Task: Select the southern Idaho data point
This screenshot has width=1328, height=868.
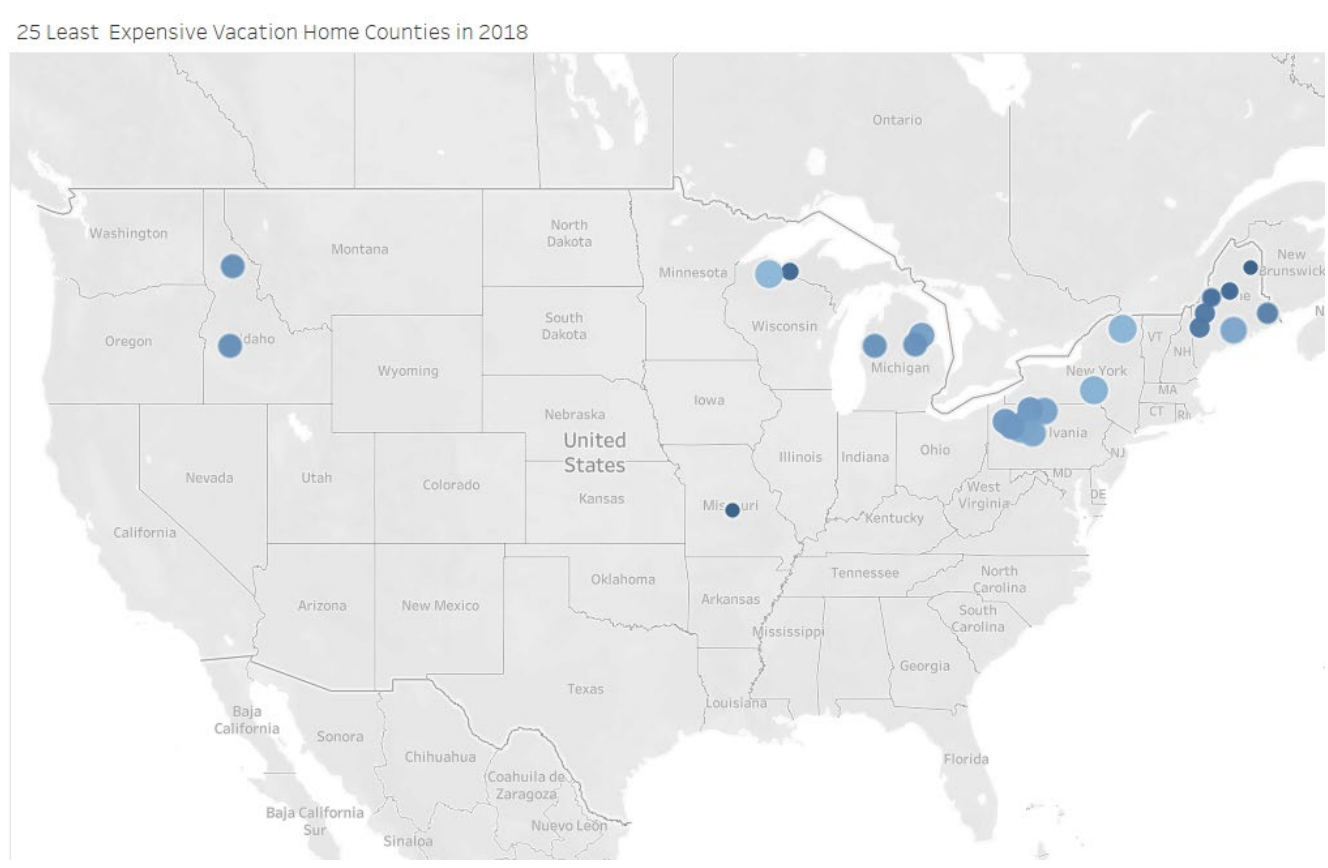Action: click(230, 346)
